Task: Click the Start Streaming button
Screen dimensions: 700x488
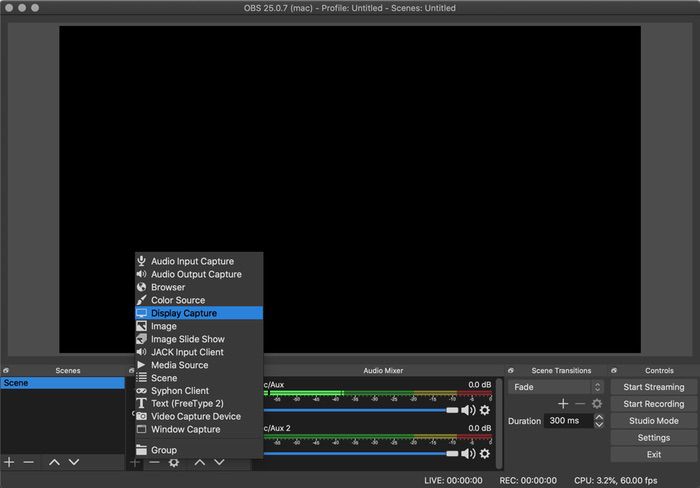Action: pyautogui.click(x=653, y=387)
